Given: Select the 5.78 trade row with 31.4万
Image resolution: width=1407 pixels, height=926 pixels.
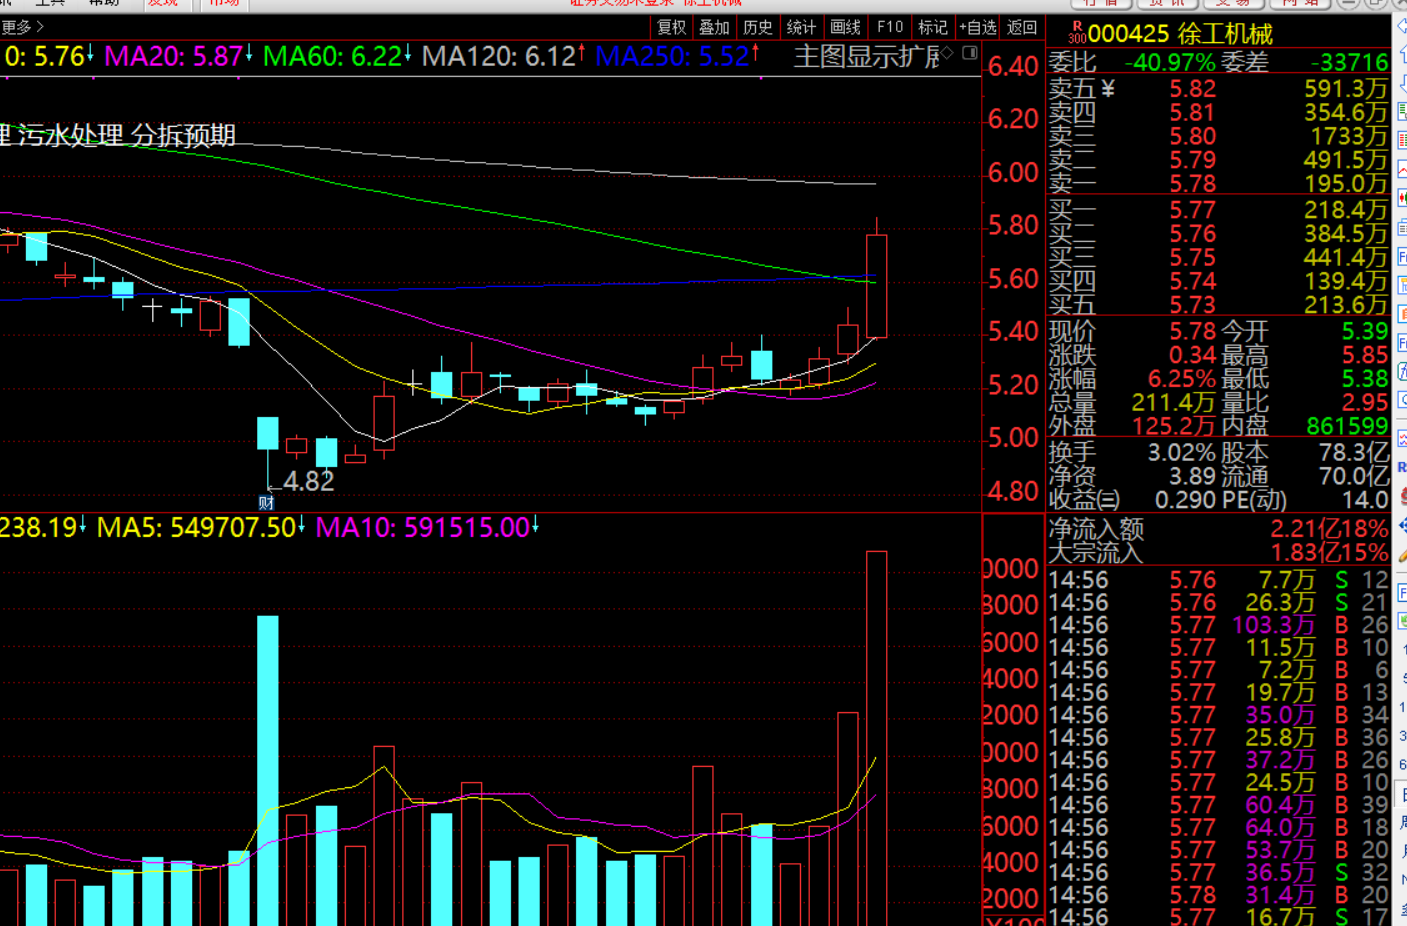Looking at the screenshot, I should tap(1218, 895).
